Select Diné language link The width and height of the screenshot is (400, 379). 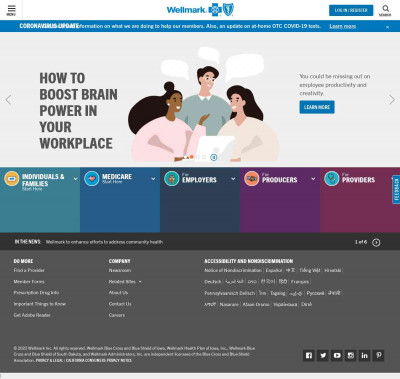307,304
